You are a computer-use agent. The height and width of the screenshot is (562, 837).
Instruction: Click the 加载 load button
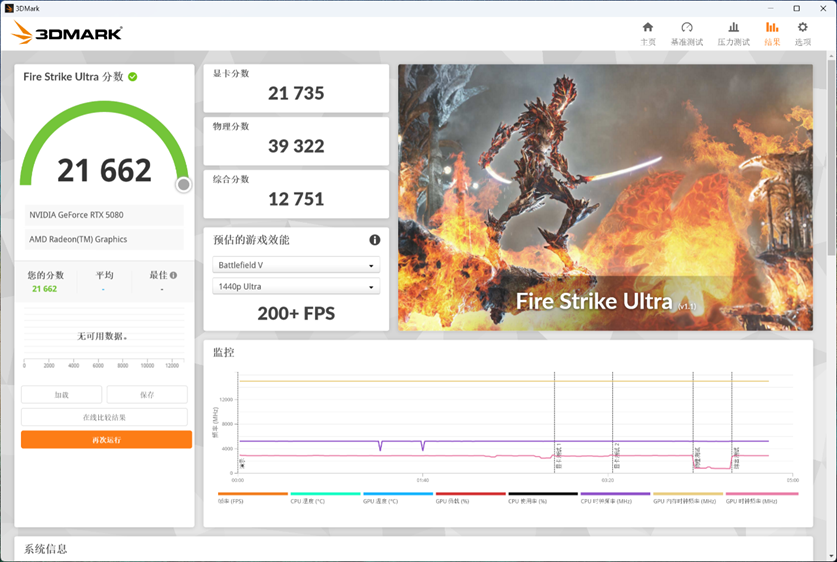pos(61,395)
